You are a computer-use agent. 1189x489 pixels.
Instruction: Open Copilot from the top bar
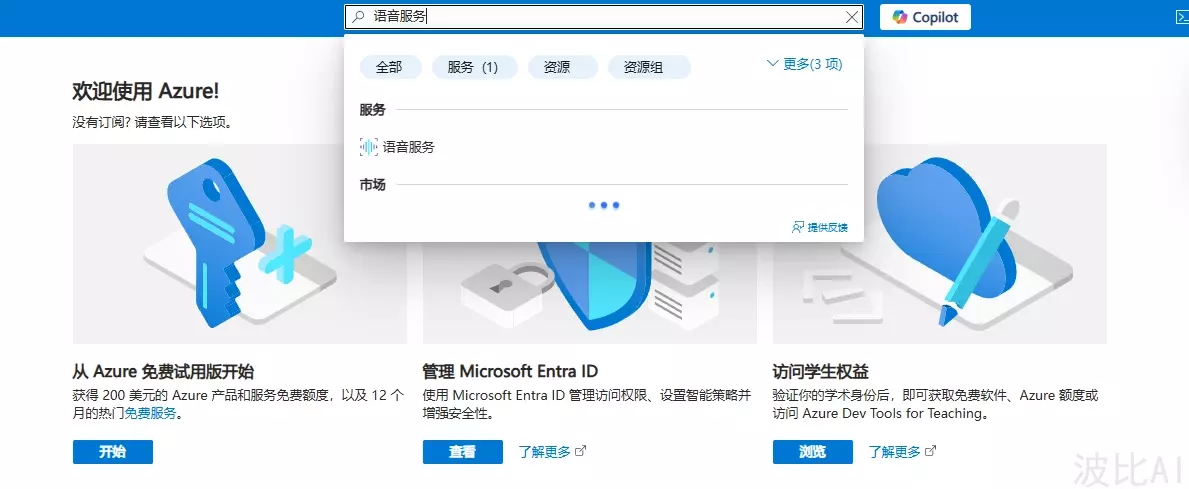click(925, 17)
